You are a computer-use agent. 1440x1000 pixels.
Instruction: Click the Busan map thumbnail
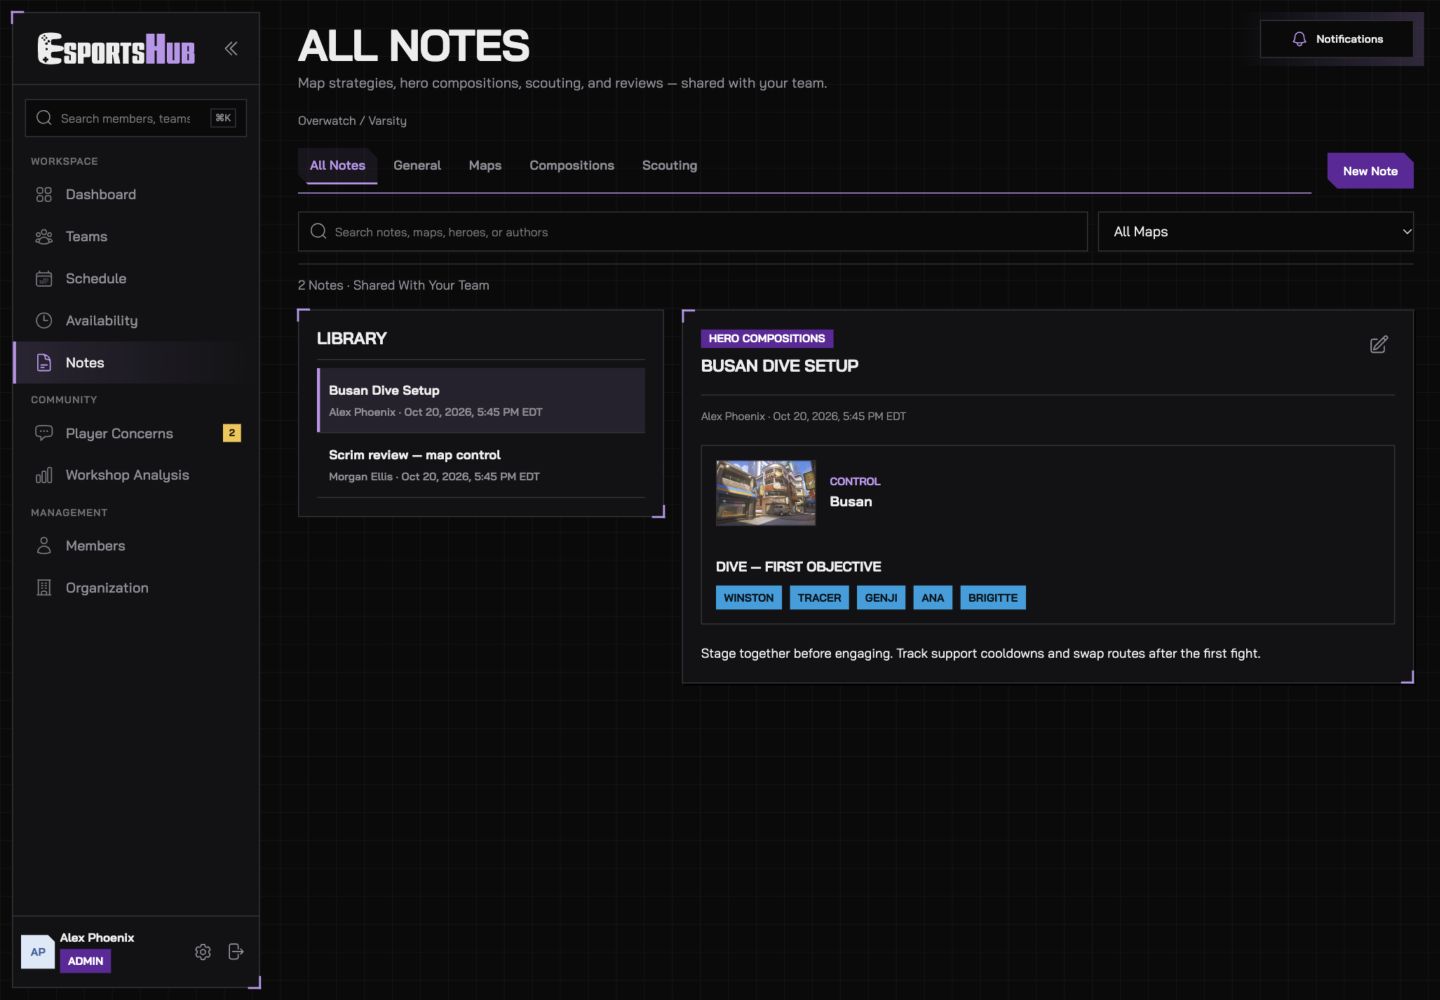(x=766, y=493)
